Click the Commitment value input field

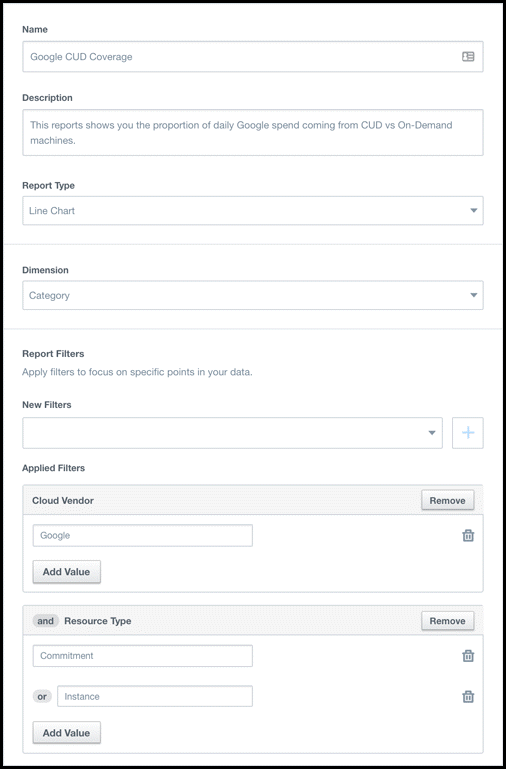pyautogui.click(x=143, y=656)
